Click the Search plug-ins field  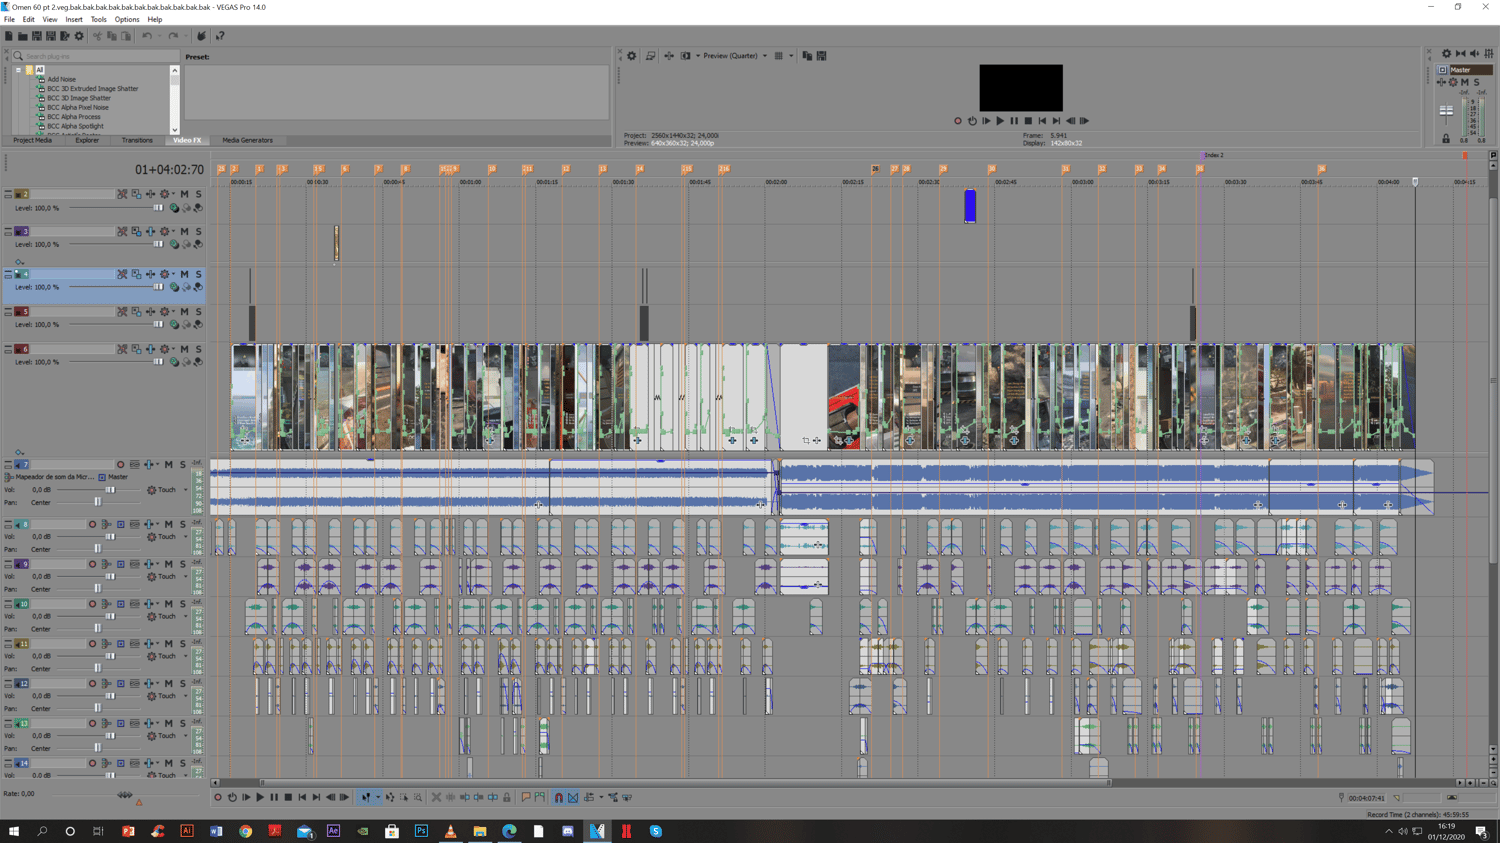(95, 56)
